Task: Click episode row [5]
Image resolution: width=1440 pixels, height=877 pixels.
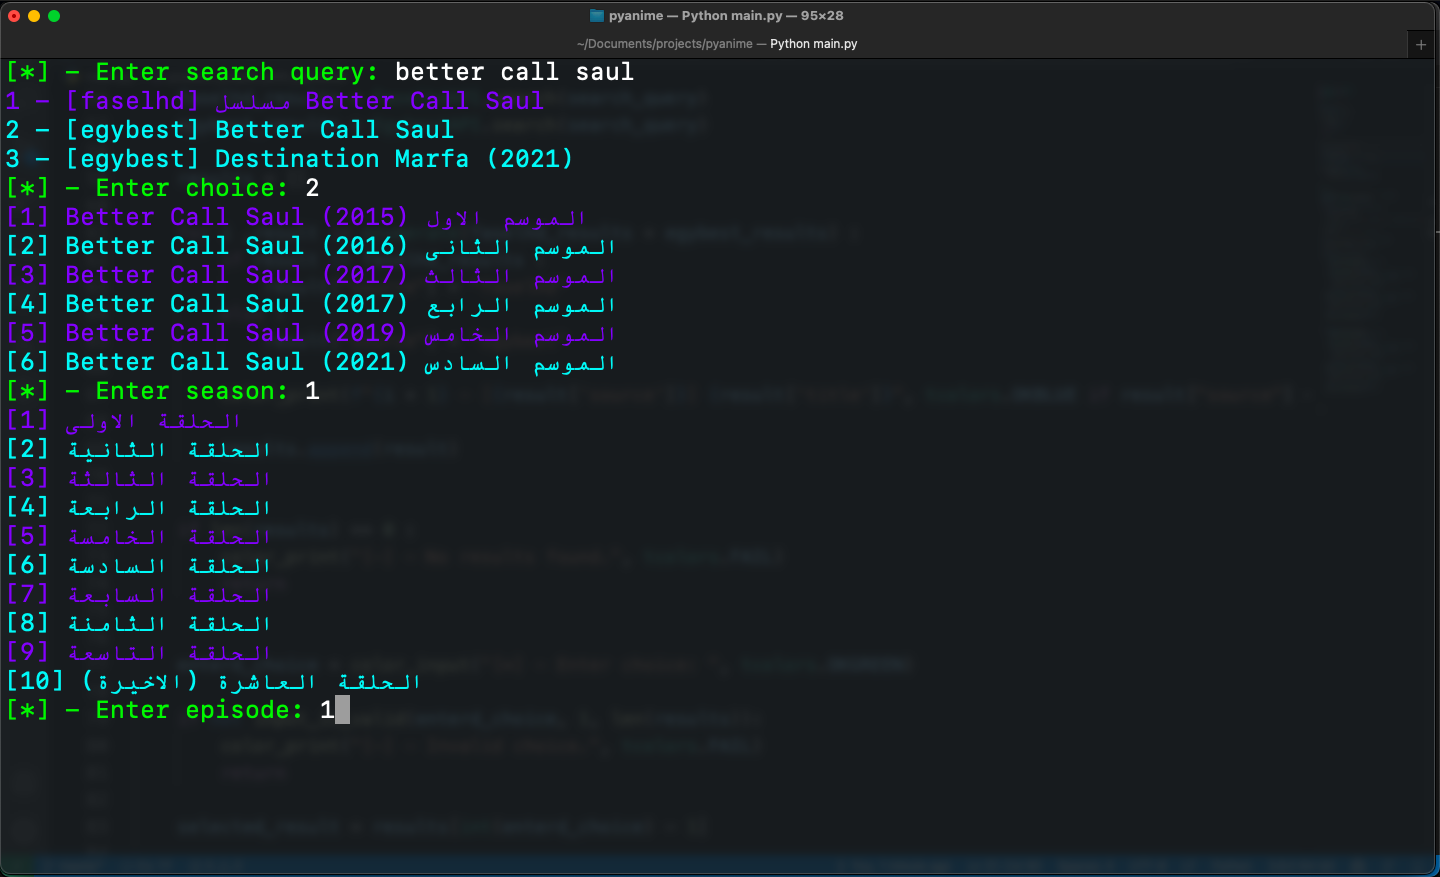Action: point(139,536)
